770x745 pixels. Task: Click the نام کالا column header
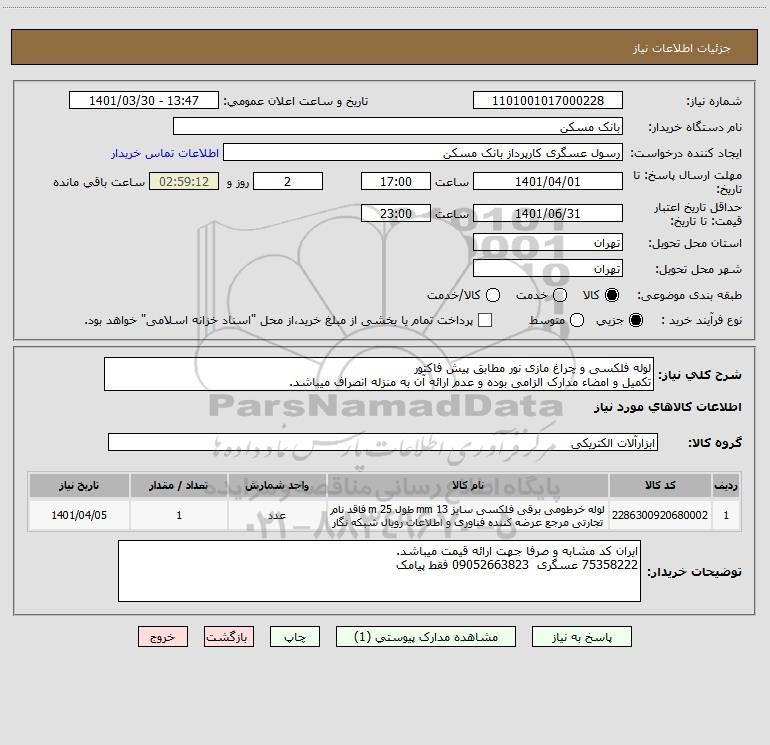[x=468, y=485]
